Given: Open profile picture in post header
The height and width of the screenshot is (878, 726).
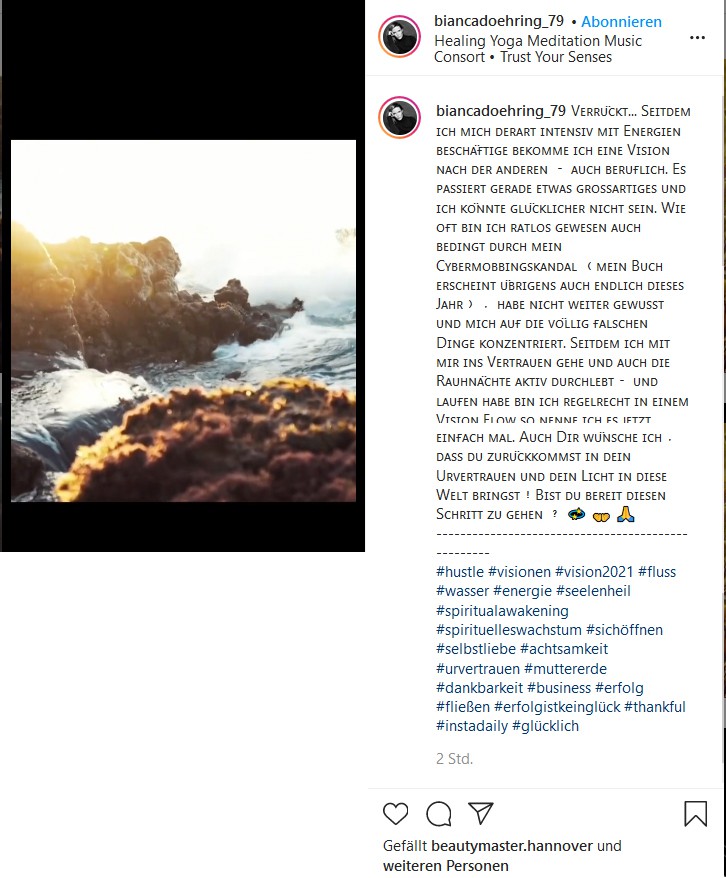Looking at the screenshot, I should pyautogui.click(x=399, y=37).
